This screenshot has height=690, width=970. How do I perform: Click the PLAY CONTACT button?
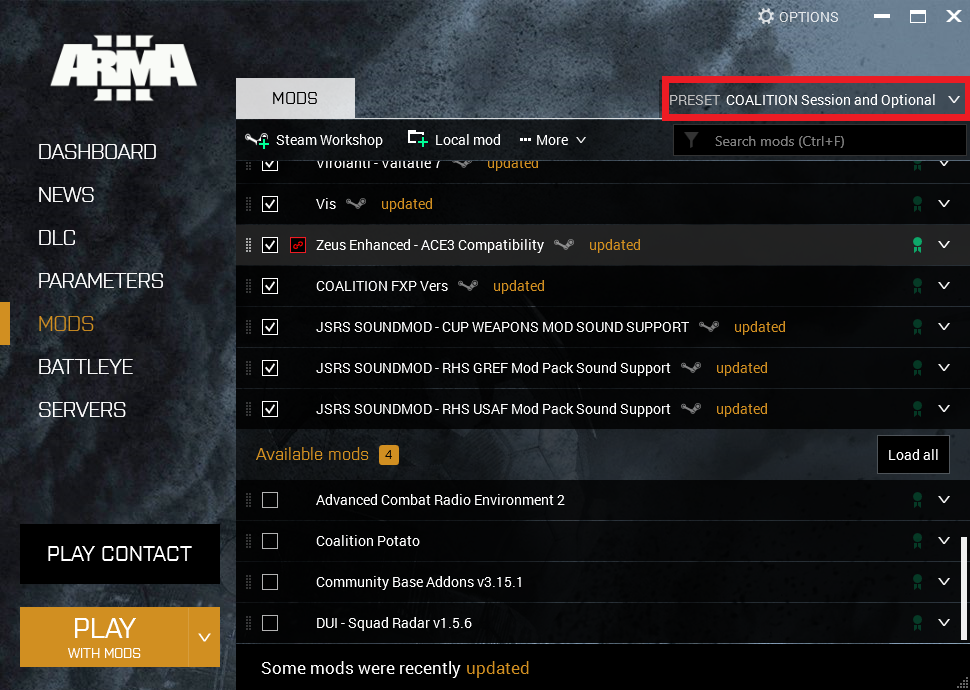pos(120,554)
